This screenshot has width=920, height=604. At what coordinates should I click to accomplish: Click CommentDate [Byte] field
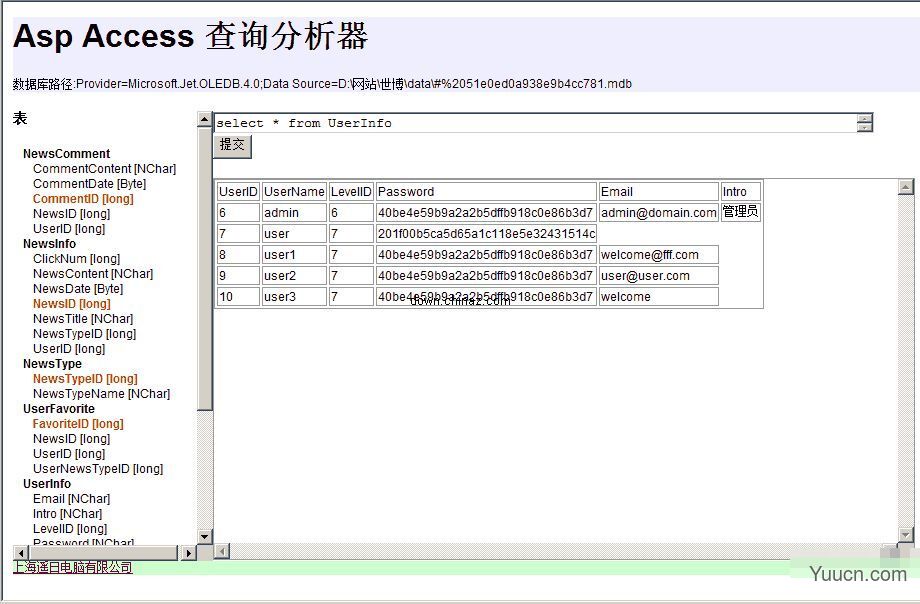90,184
